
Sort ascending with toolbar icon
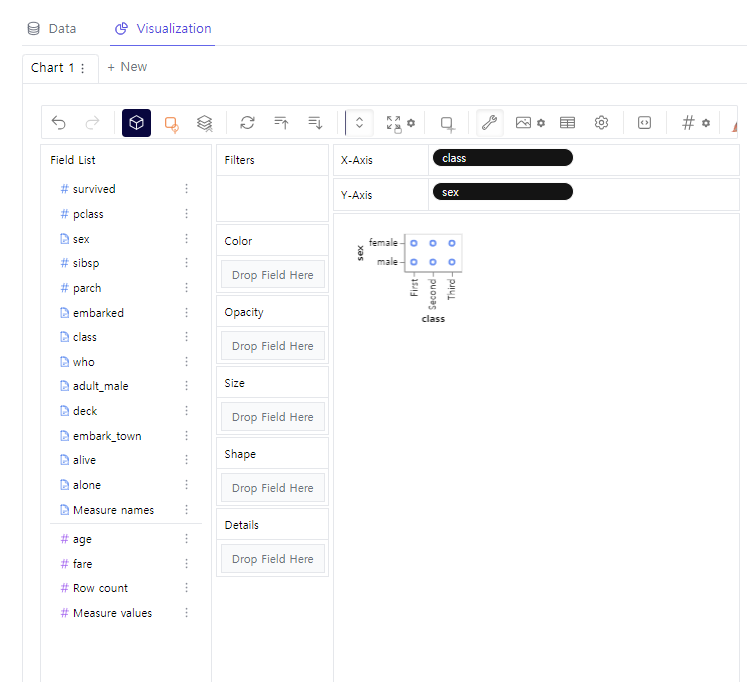point(281,123)
